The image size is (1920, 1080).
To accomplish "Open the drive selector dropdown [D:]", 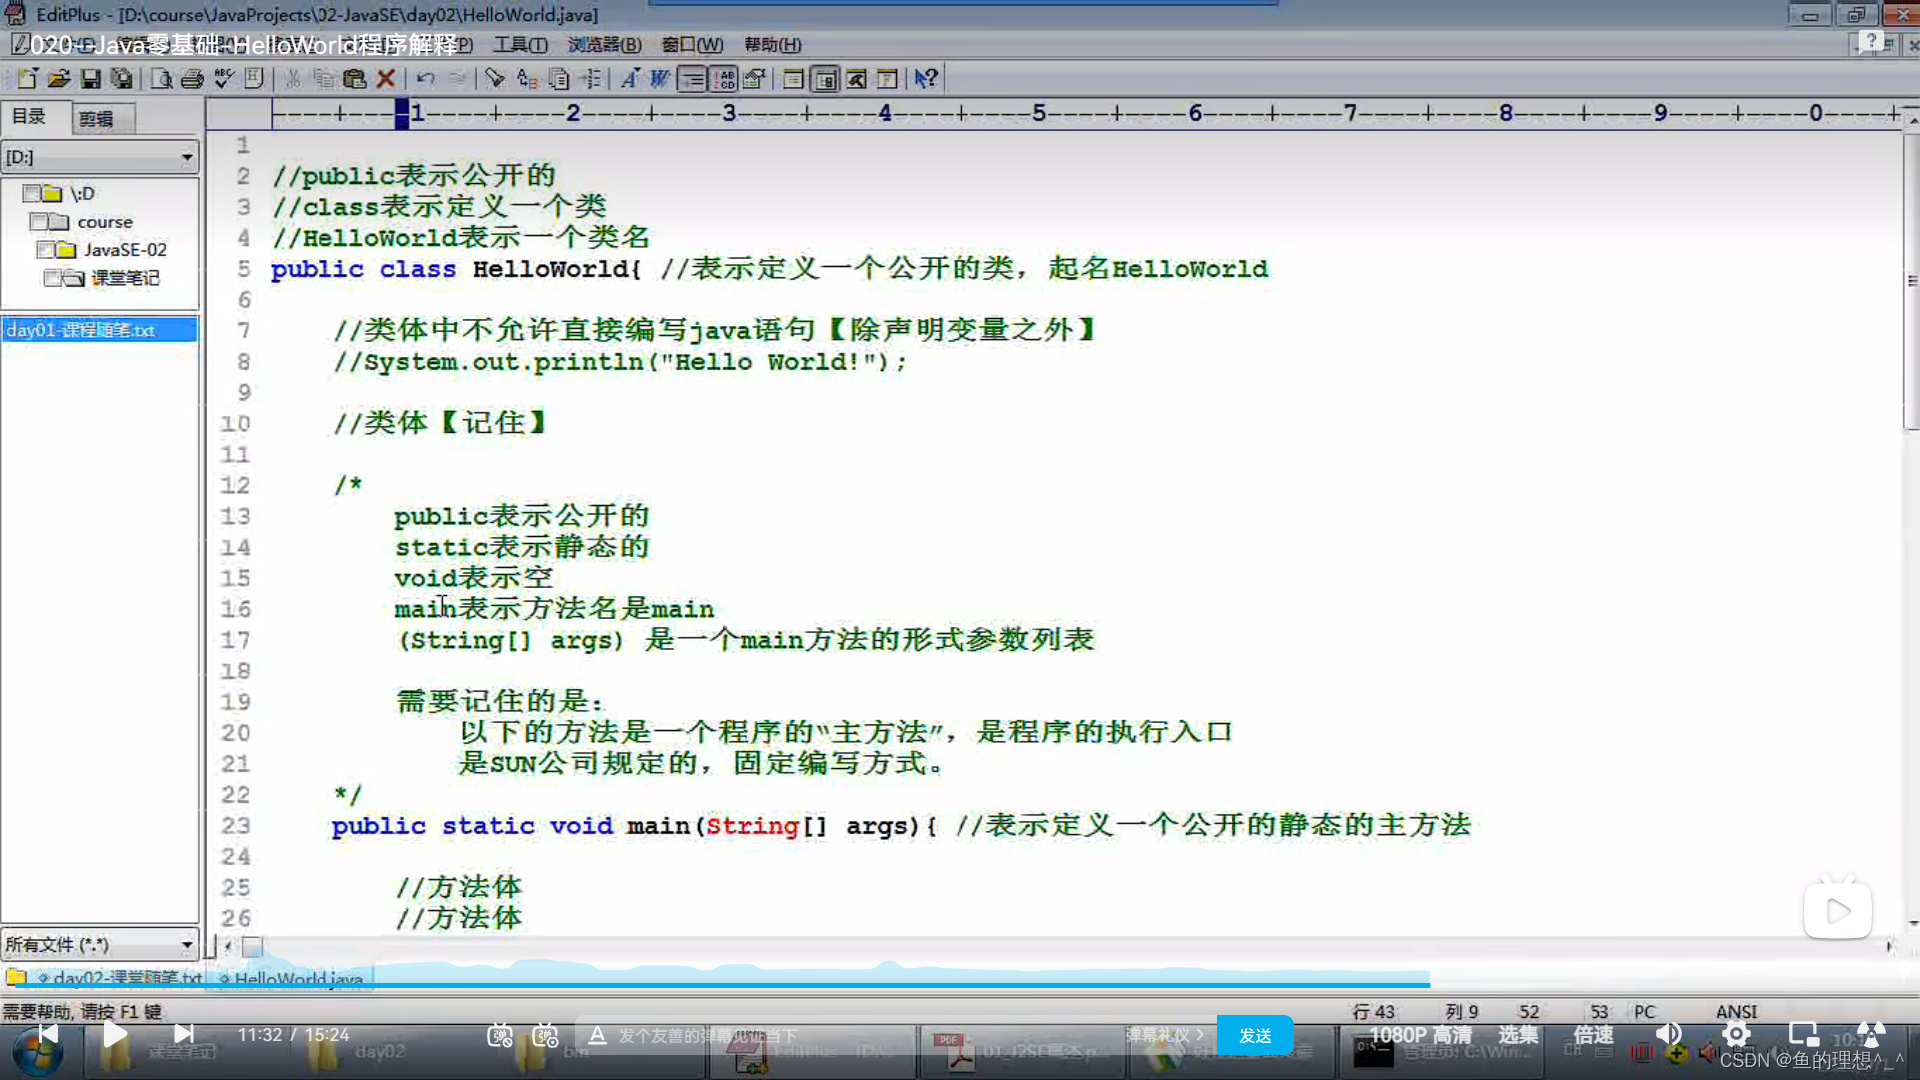I will click(x=187, y=157).
